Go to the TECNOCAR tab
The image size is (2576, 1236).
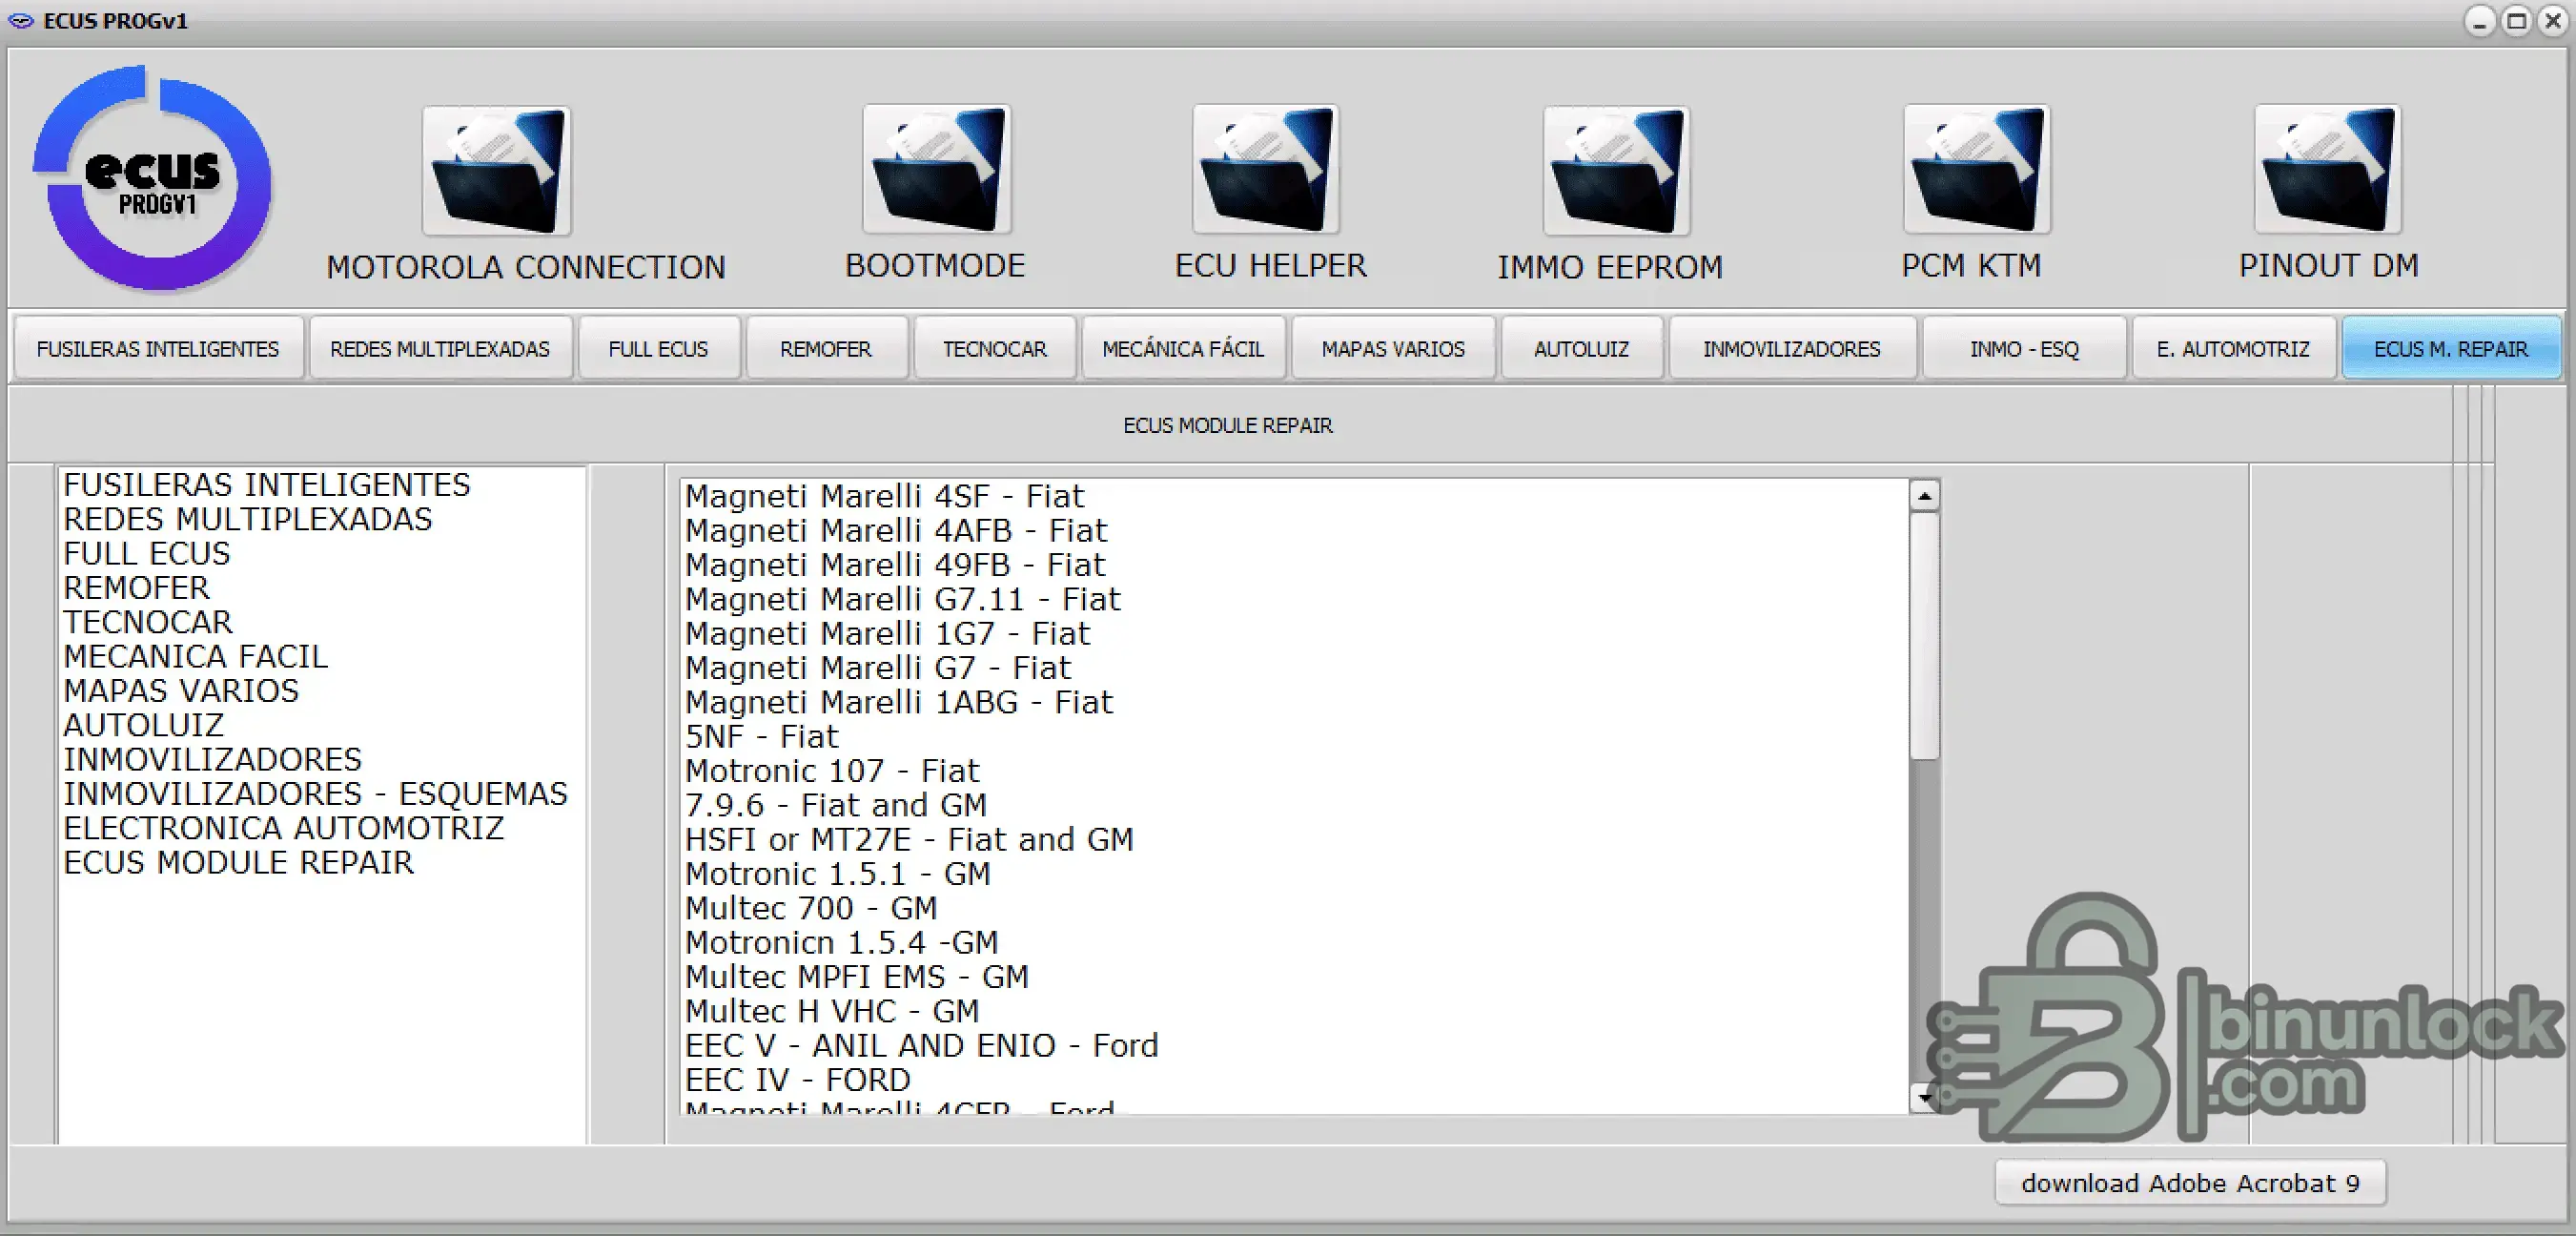[x=995, y=349]
